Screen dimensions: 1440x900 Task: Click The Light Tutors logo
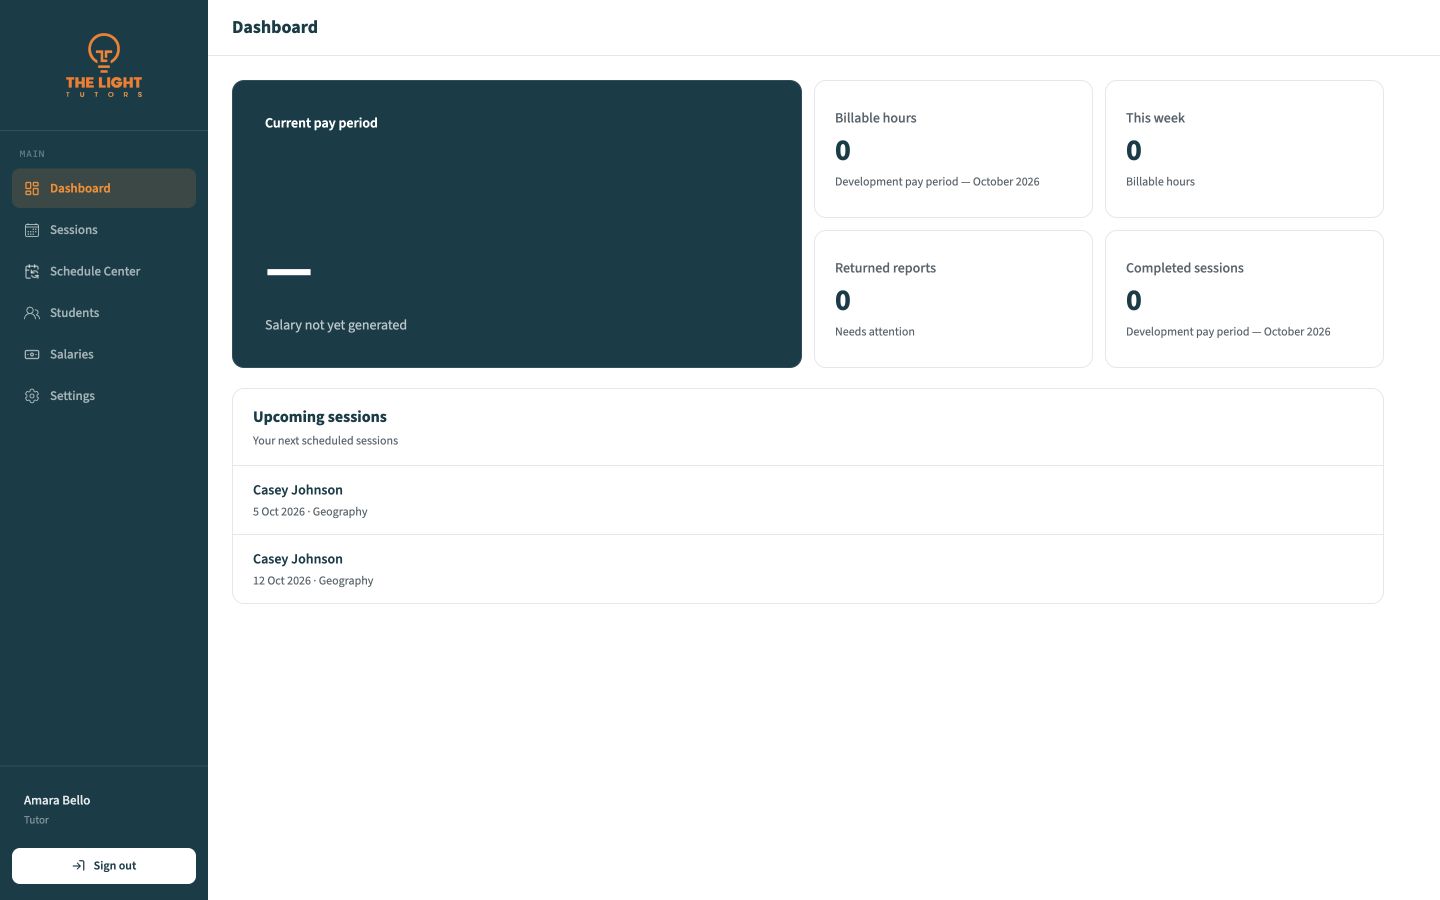104,65
